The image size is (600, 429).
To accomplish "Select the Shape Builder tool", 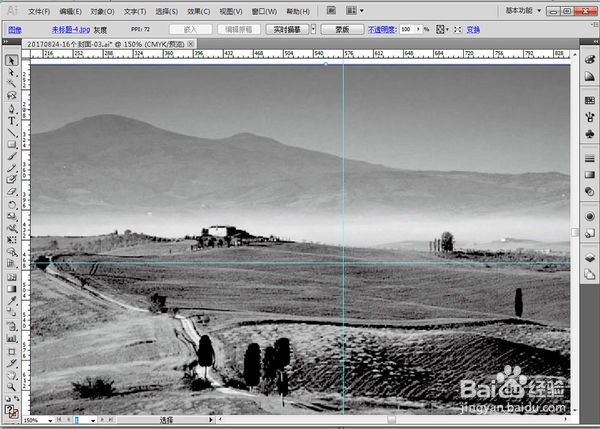I will pyautogui.click(x=11, y=252).
